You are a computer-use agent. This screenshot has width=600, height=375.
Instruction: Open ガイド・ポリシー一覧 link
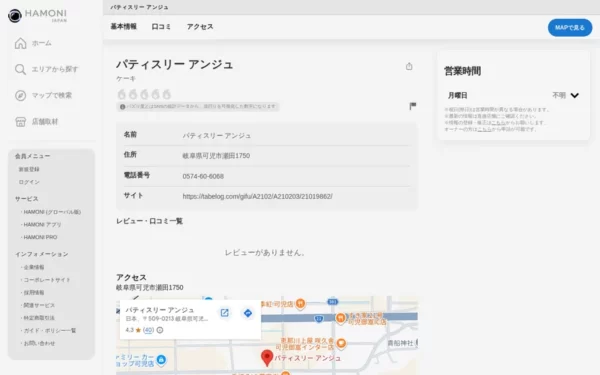pyautogui.click(x=50, y=330)
